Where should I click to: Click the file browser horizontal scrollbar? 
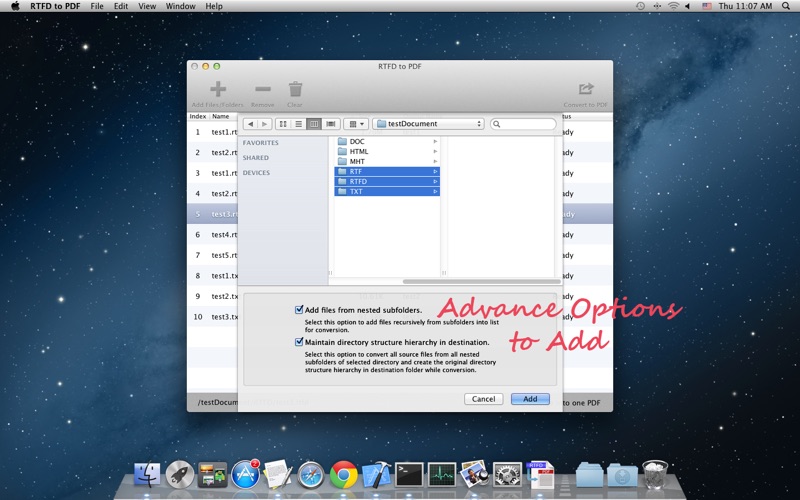[481, 282]
